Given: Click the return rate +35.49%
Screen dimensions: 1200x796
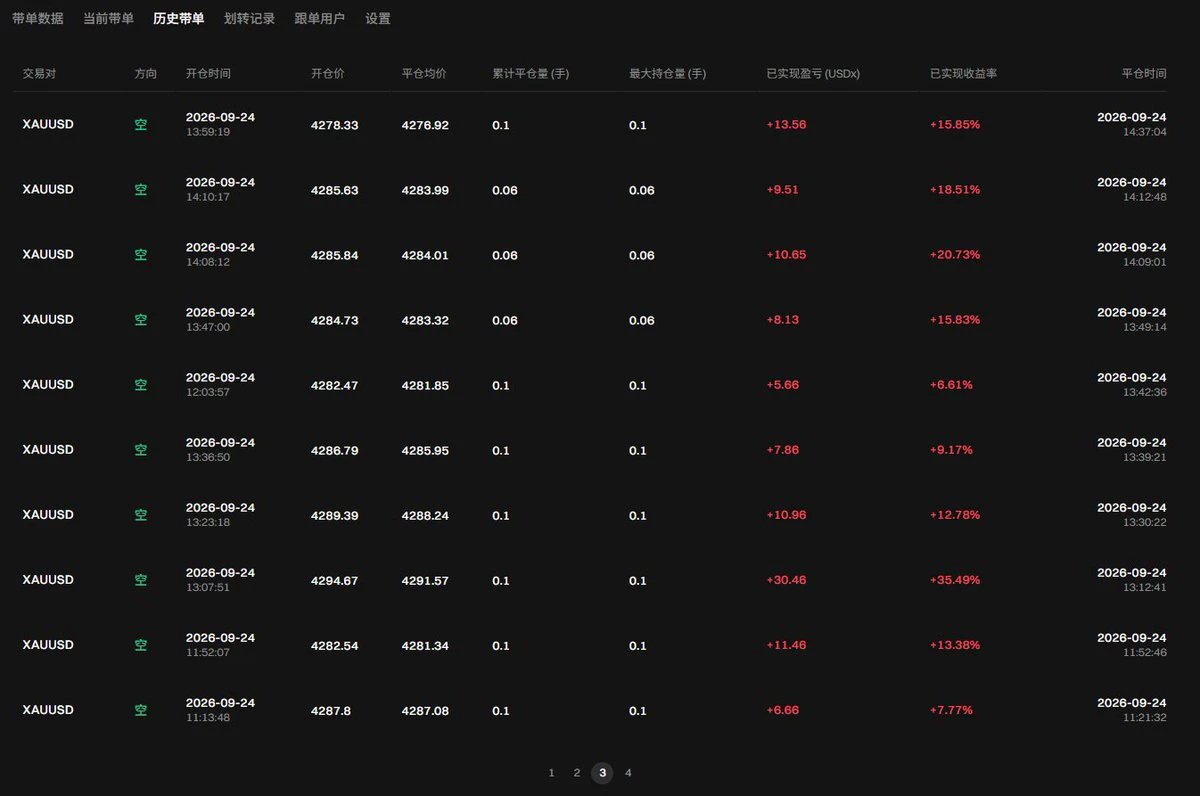Looking at the screenshot, I should [x=955, y=580].
